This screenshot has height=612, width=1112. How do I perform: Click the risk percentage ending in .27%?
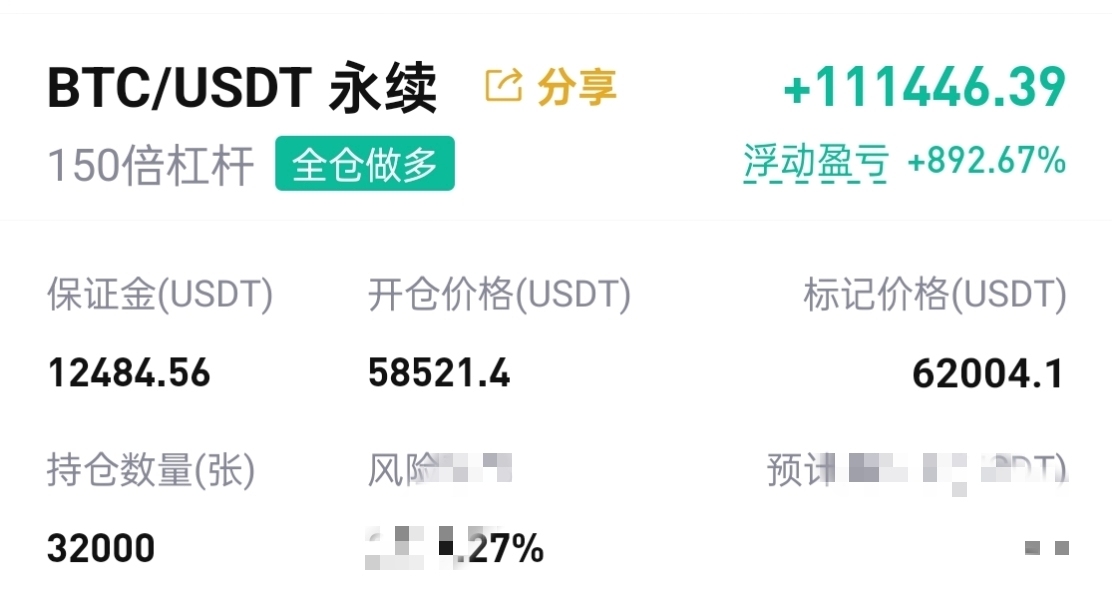pyautogui.click(x=455, y=548)
